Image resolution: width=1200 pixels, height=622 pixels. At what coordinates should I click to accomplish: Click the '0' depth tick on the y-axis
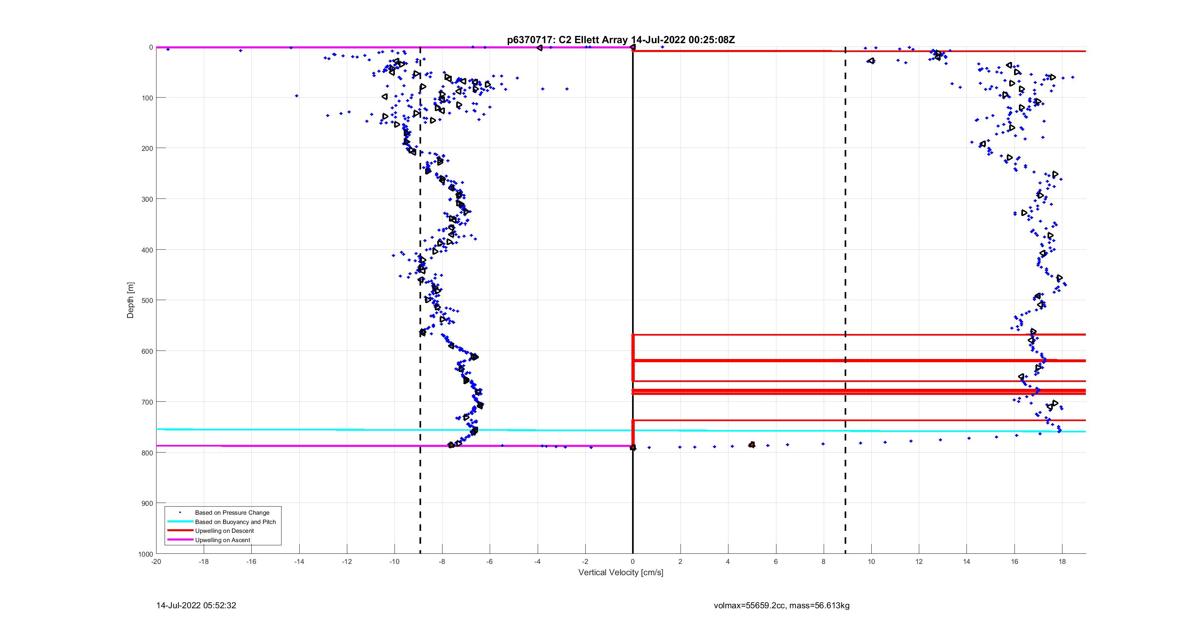[150, 47]
